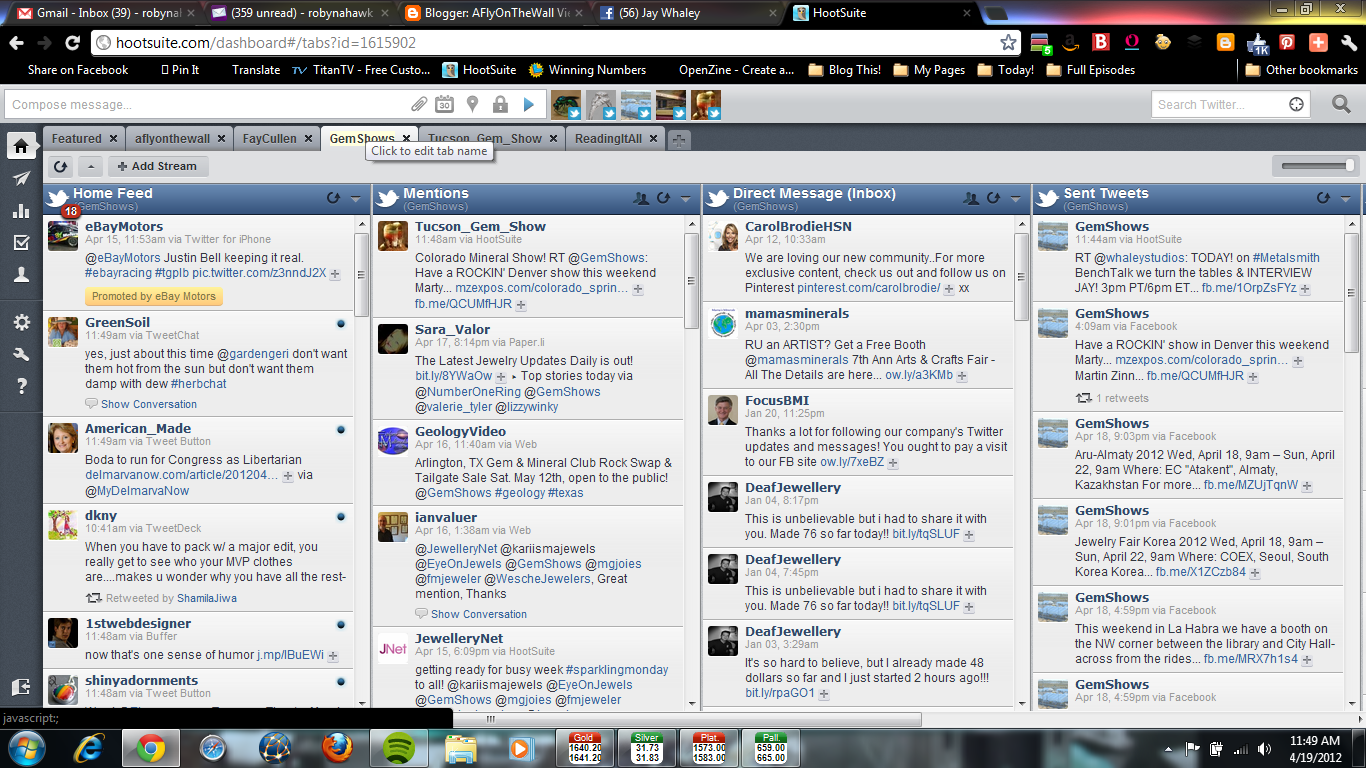Switch to the FayCullen tab
Screen dimensions: 1366x768
pos(270,139)
